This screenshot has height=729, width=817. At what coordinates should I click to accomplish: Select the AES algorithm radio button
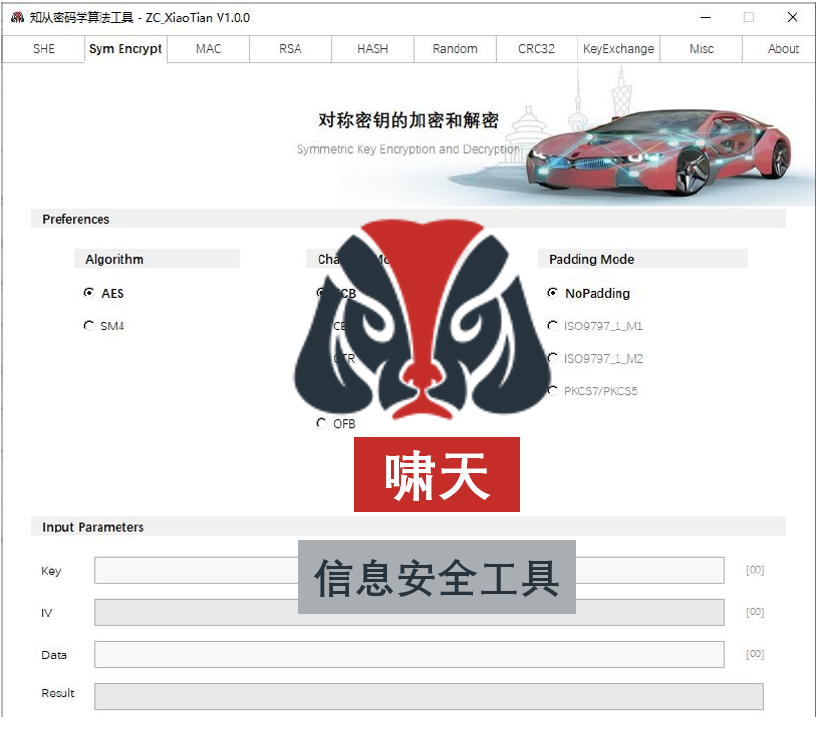click(x=89, y=293)
